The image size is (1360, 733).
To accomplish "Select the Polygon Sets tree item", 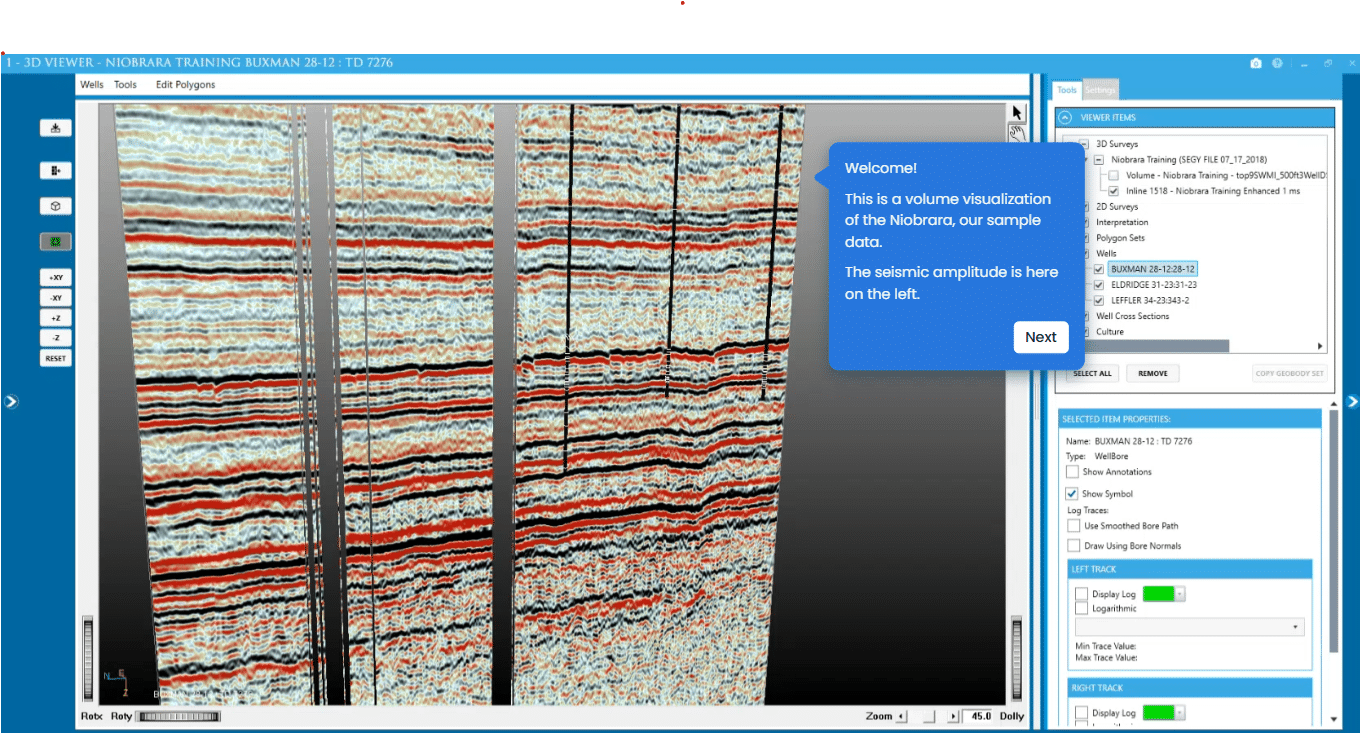I will pos(1120,238).
